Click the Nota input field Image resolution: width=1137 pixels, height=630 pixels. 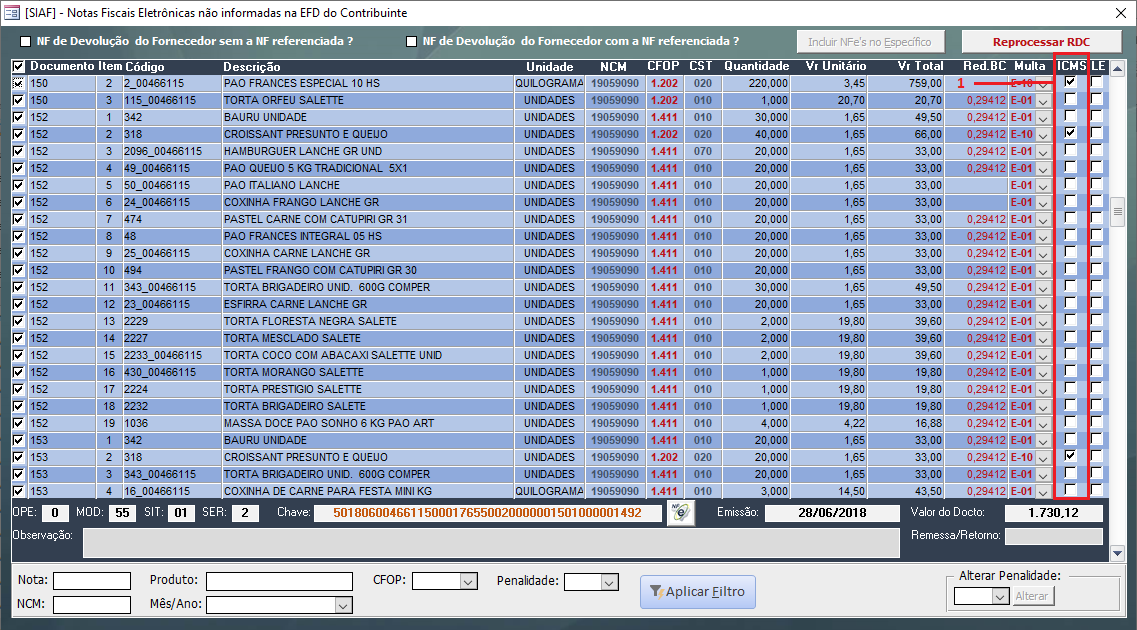click(92, 582)
